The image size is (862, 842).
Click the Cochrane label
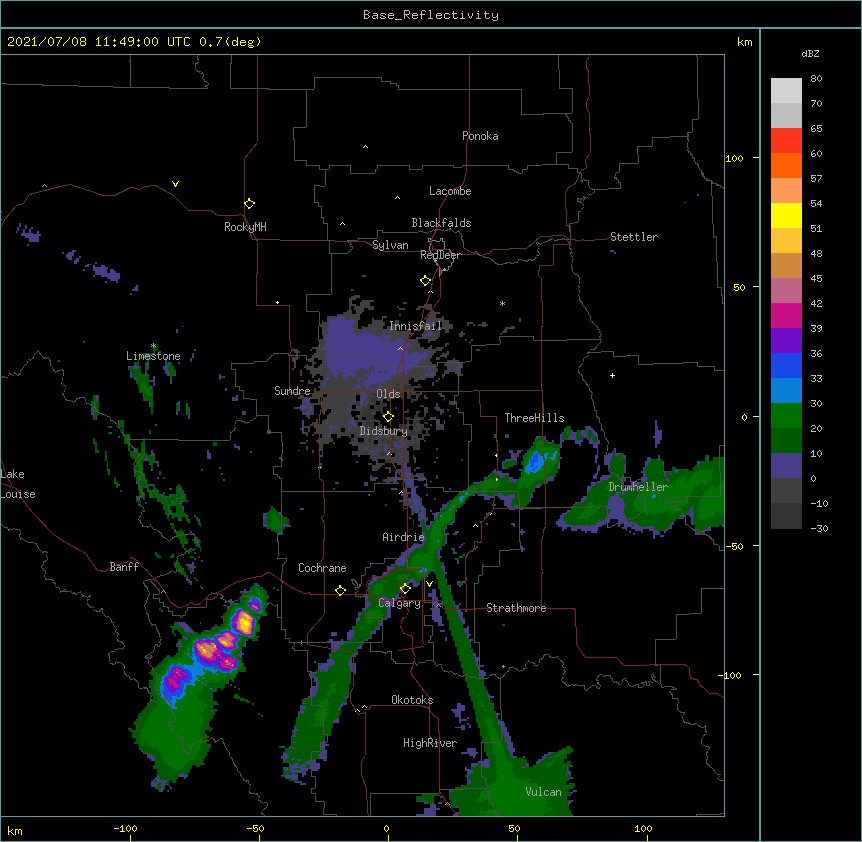[x=322, y=568]
